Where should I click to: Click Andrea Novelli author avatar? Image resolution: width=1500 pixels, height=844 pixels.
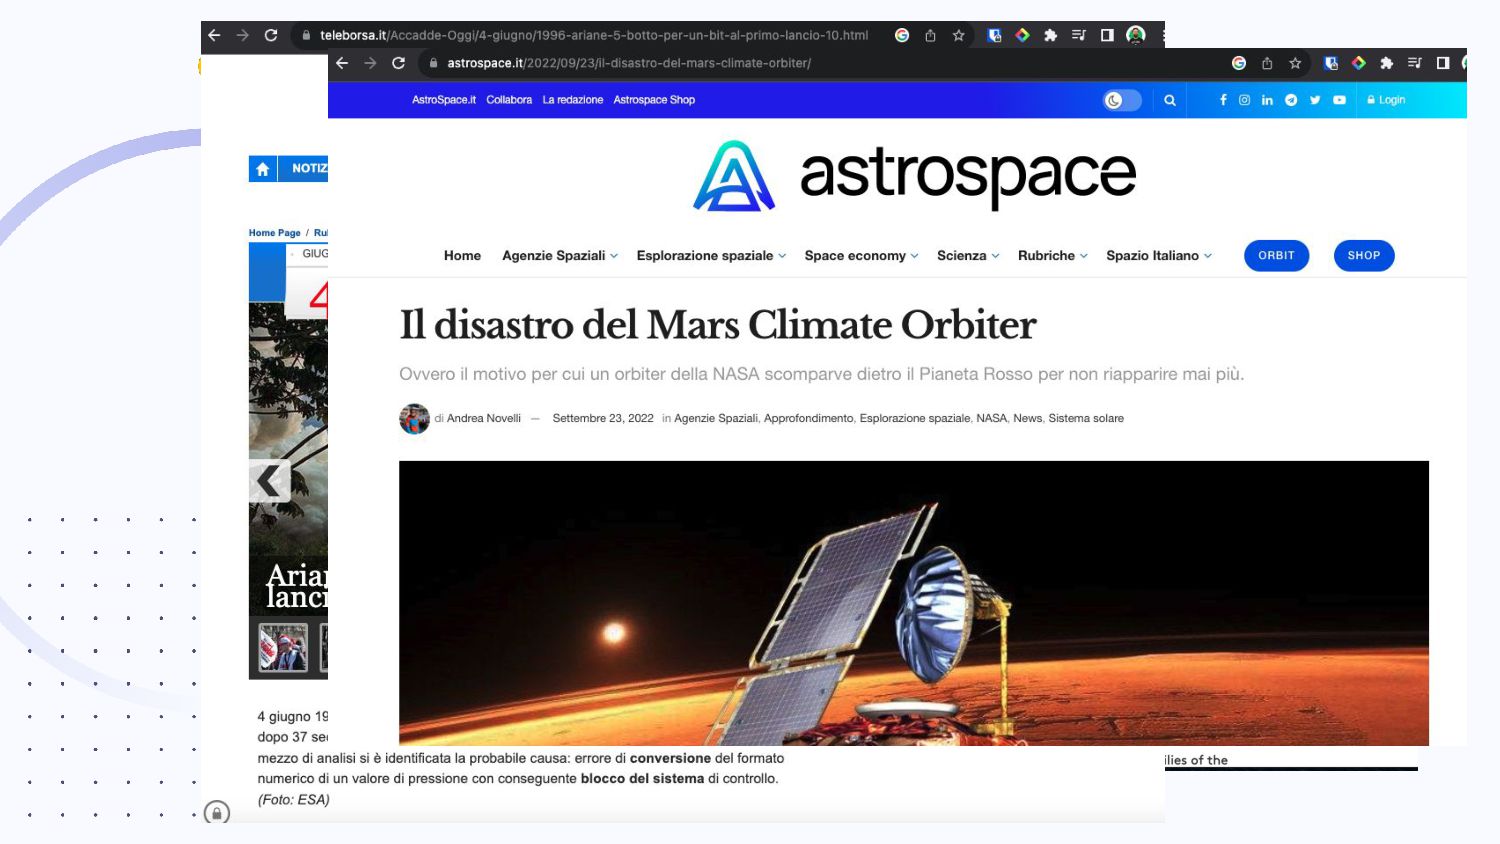[x=414, y=419]
